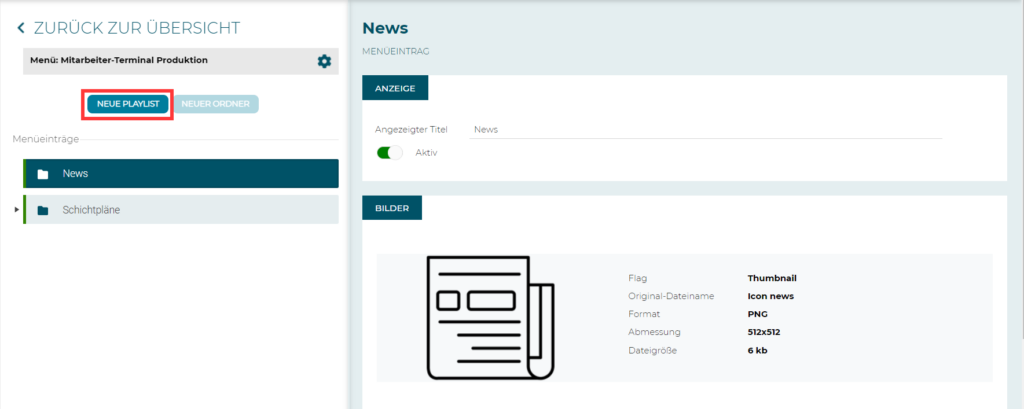Click the Menüeinträge section label

click(46, 139)
